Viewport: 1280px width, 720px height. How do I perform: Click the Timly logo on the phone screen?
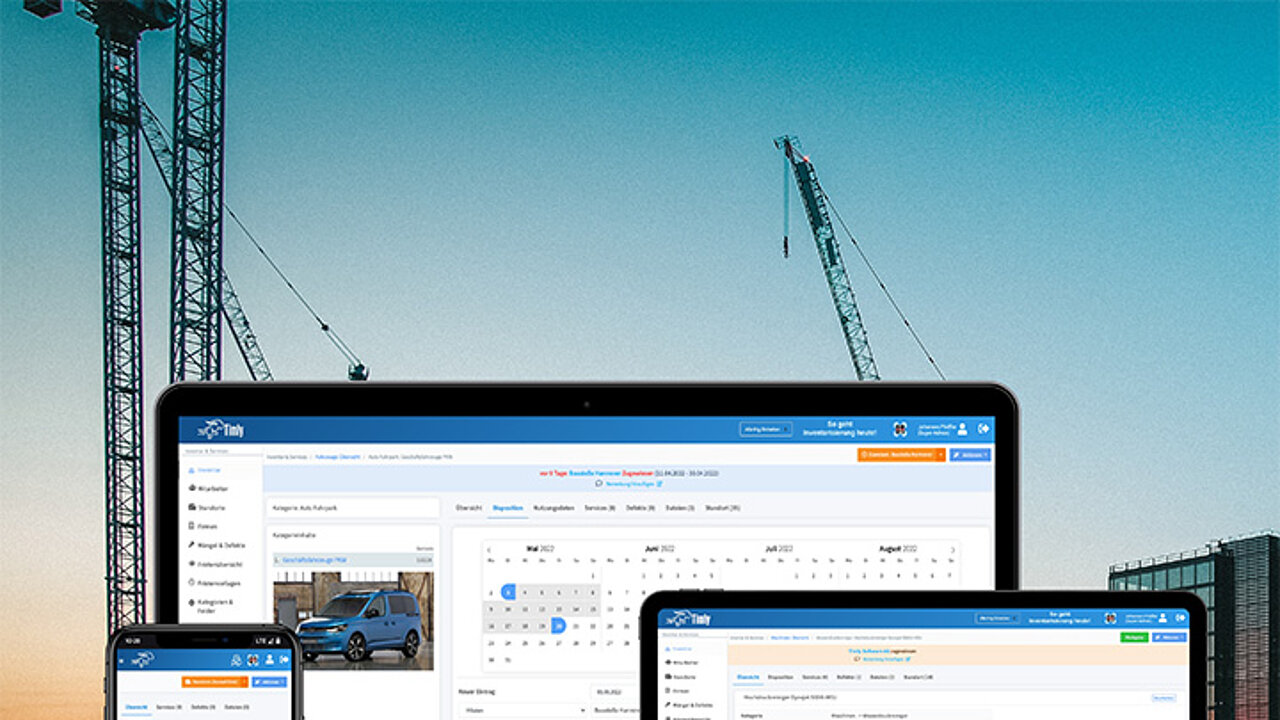(142, 660)
